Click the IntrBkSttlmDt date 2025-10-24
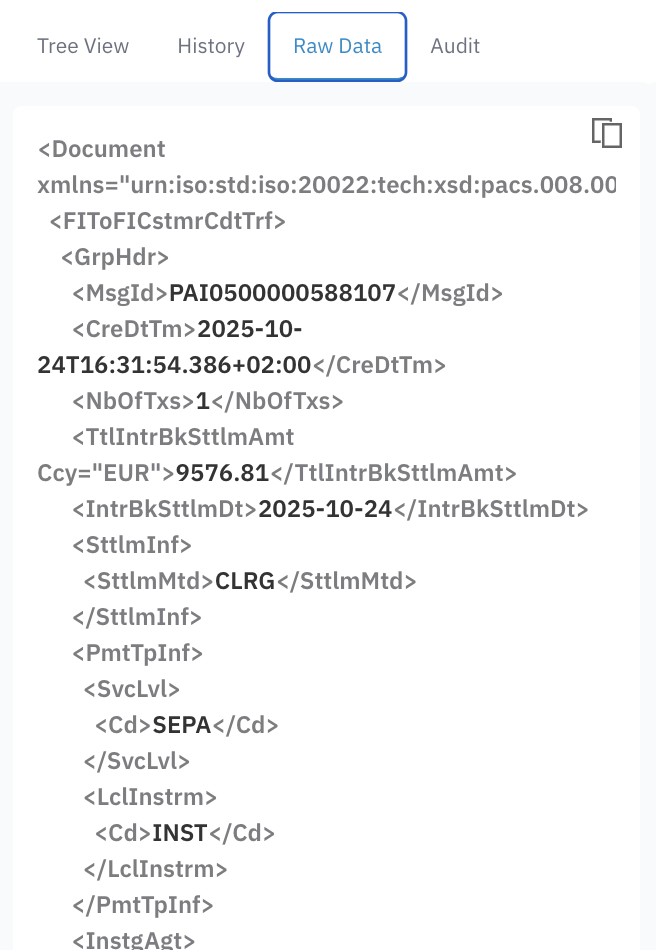Screen dimensions: 656x950 pos(325,509)
